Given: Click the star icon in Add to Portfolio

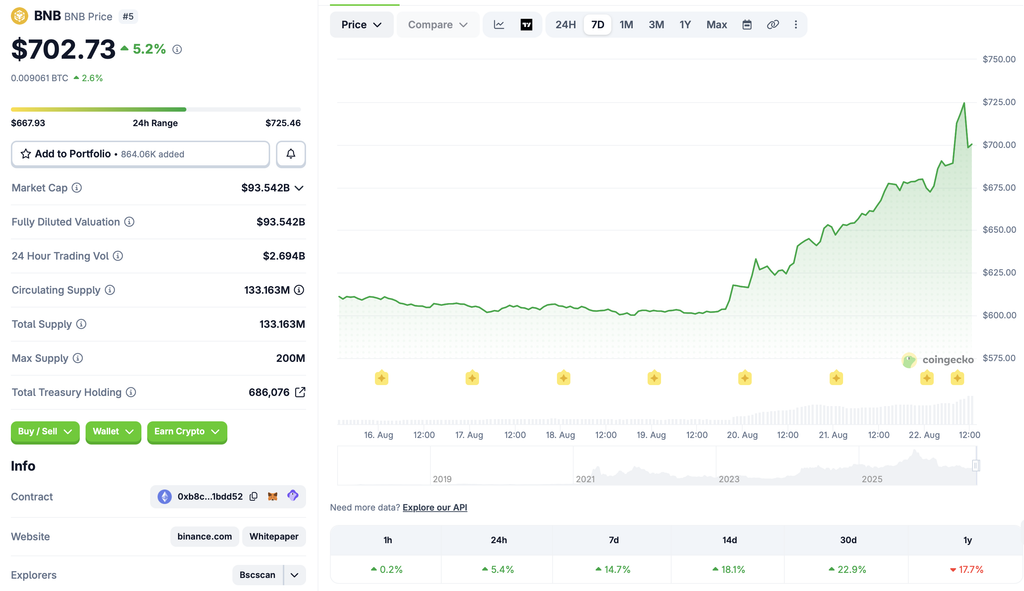Looking at the screenshot, I should (x=25, y=154).
